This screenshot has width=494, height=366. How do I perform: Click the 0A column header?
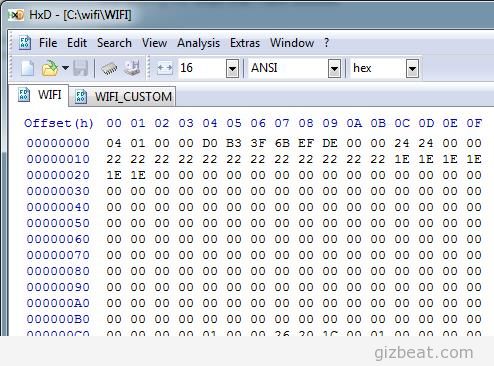tap(354, 123)
